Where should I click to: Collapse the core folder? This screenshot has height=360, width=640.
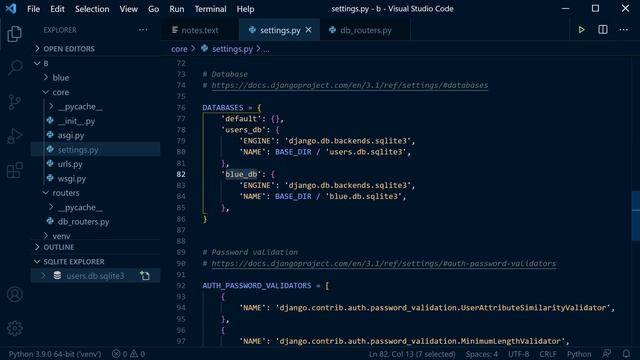[x=46, y=92]
